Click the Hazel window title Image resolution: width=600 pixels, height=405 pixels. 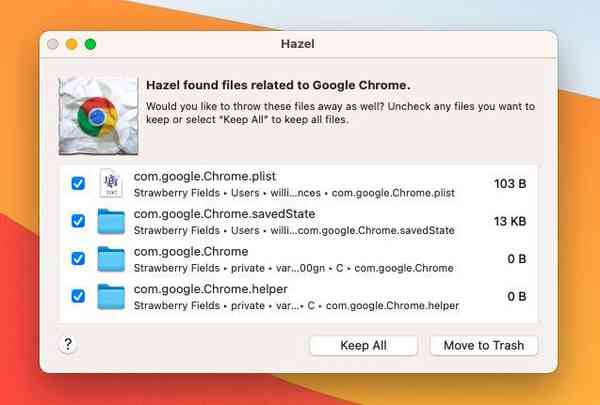pyautogui.click(x=298, y=45)
